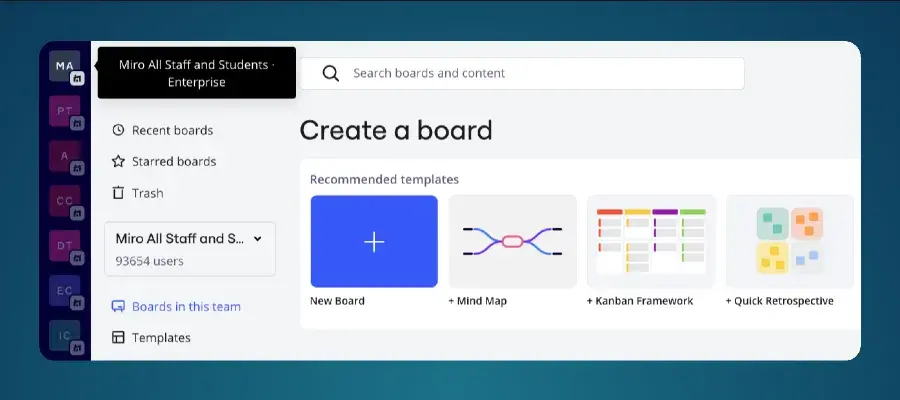This screenshot has height=400, width=900.
Task: Choose the Kanban Framework template thumbnail
Action: coord(651,242)
